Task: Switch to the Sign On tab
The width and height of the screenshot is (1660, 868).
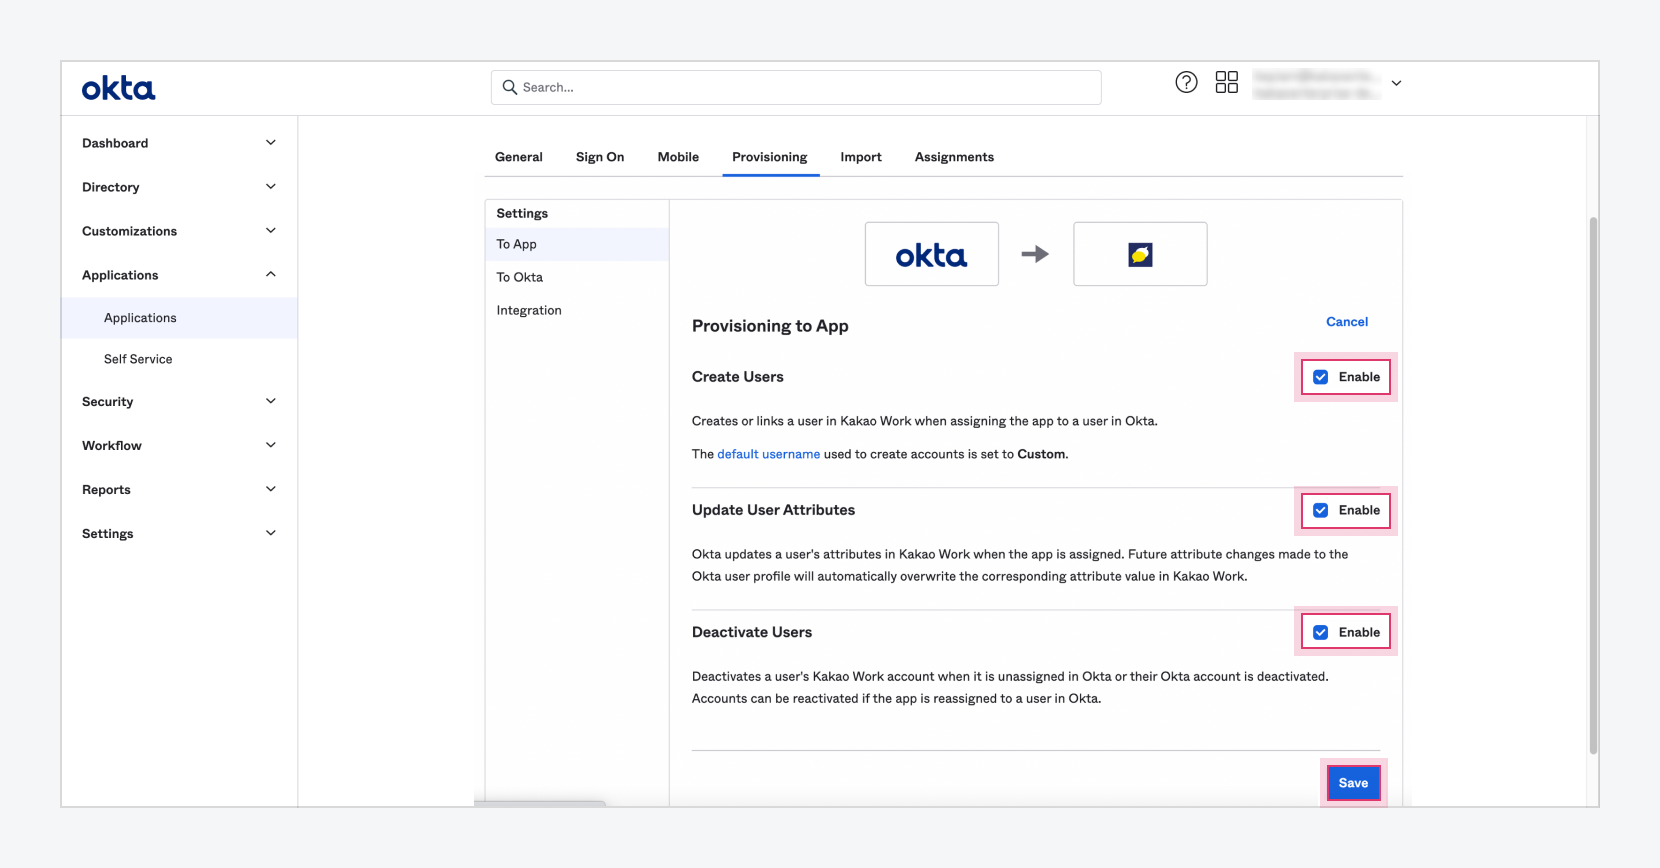Action: click(600, 157)
